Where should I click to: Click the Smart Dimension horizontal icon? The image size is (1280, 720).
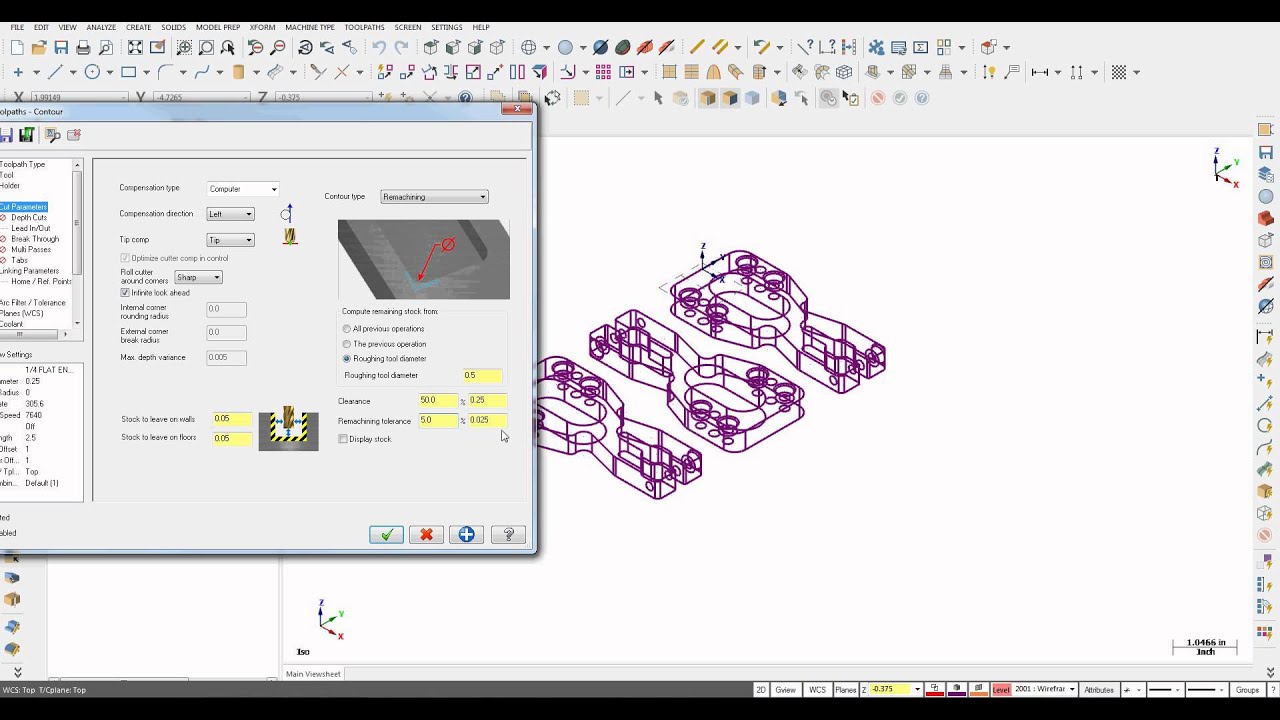click(1040, 72)
